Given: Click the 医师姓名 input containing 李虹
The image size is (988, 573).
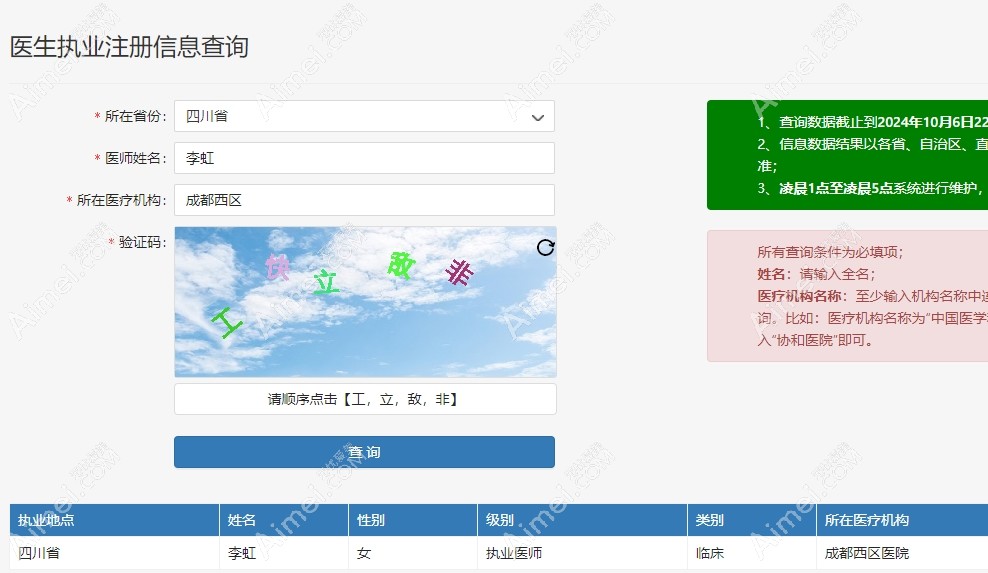Looking at the screenshot, I should [364, 158].
